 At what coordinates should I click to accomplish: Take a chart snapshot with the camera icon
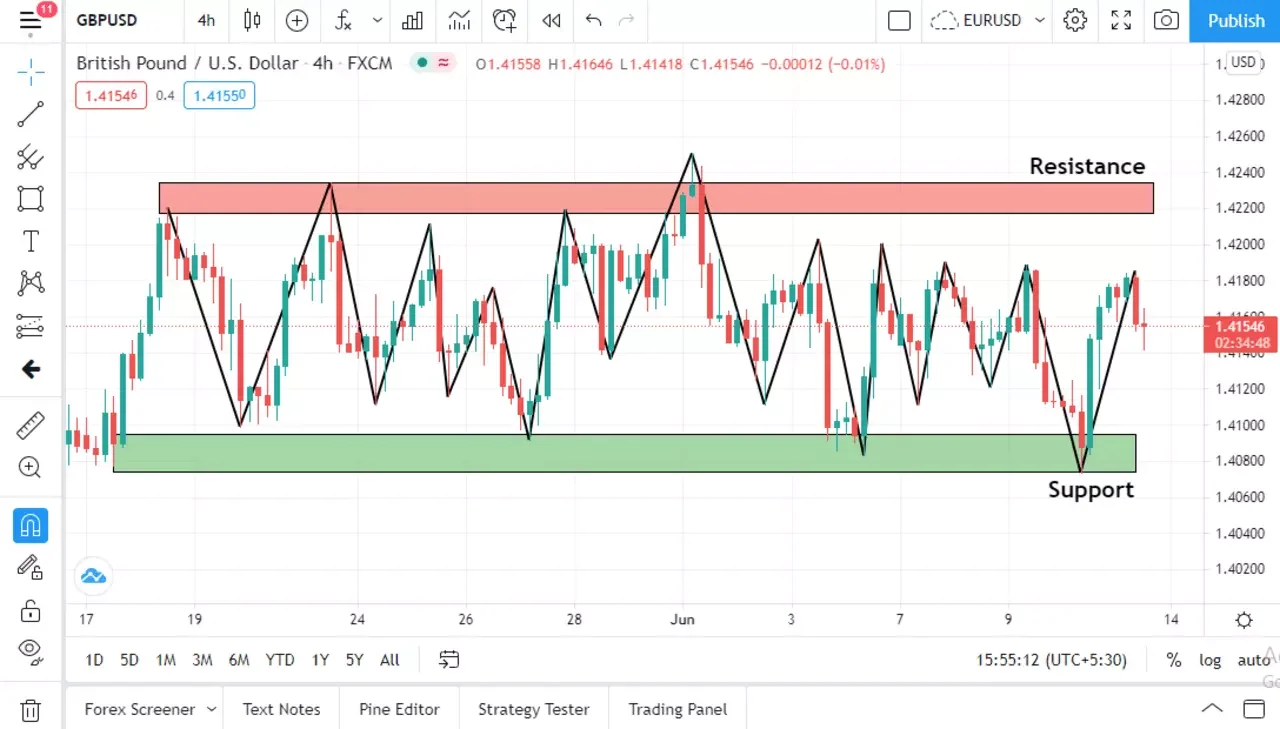pyautogui.click(x=1165, y=20)
